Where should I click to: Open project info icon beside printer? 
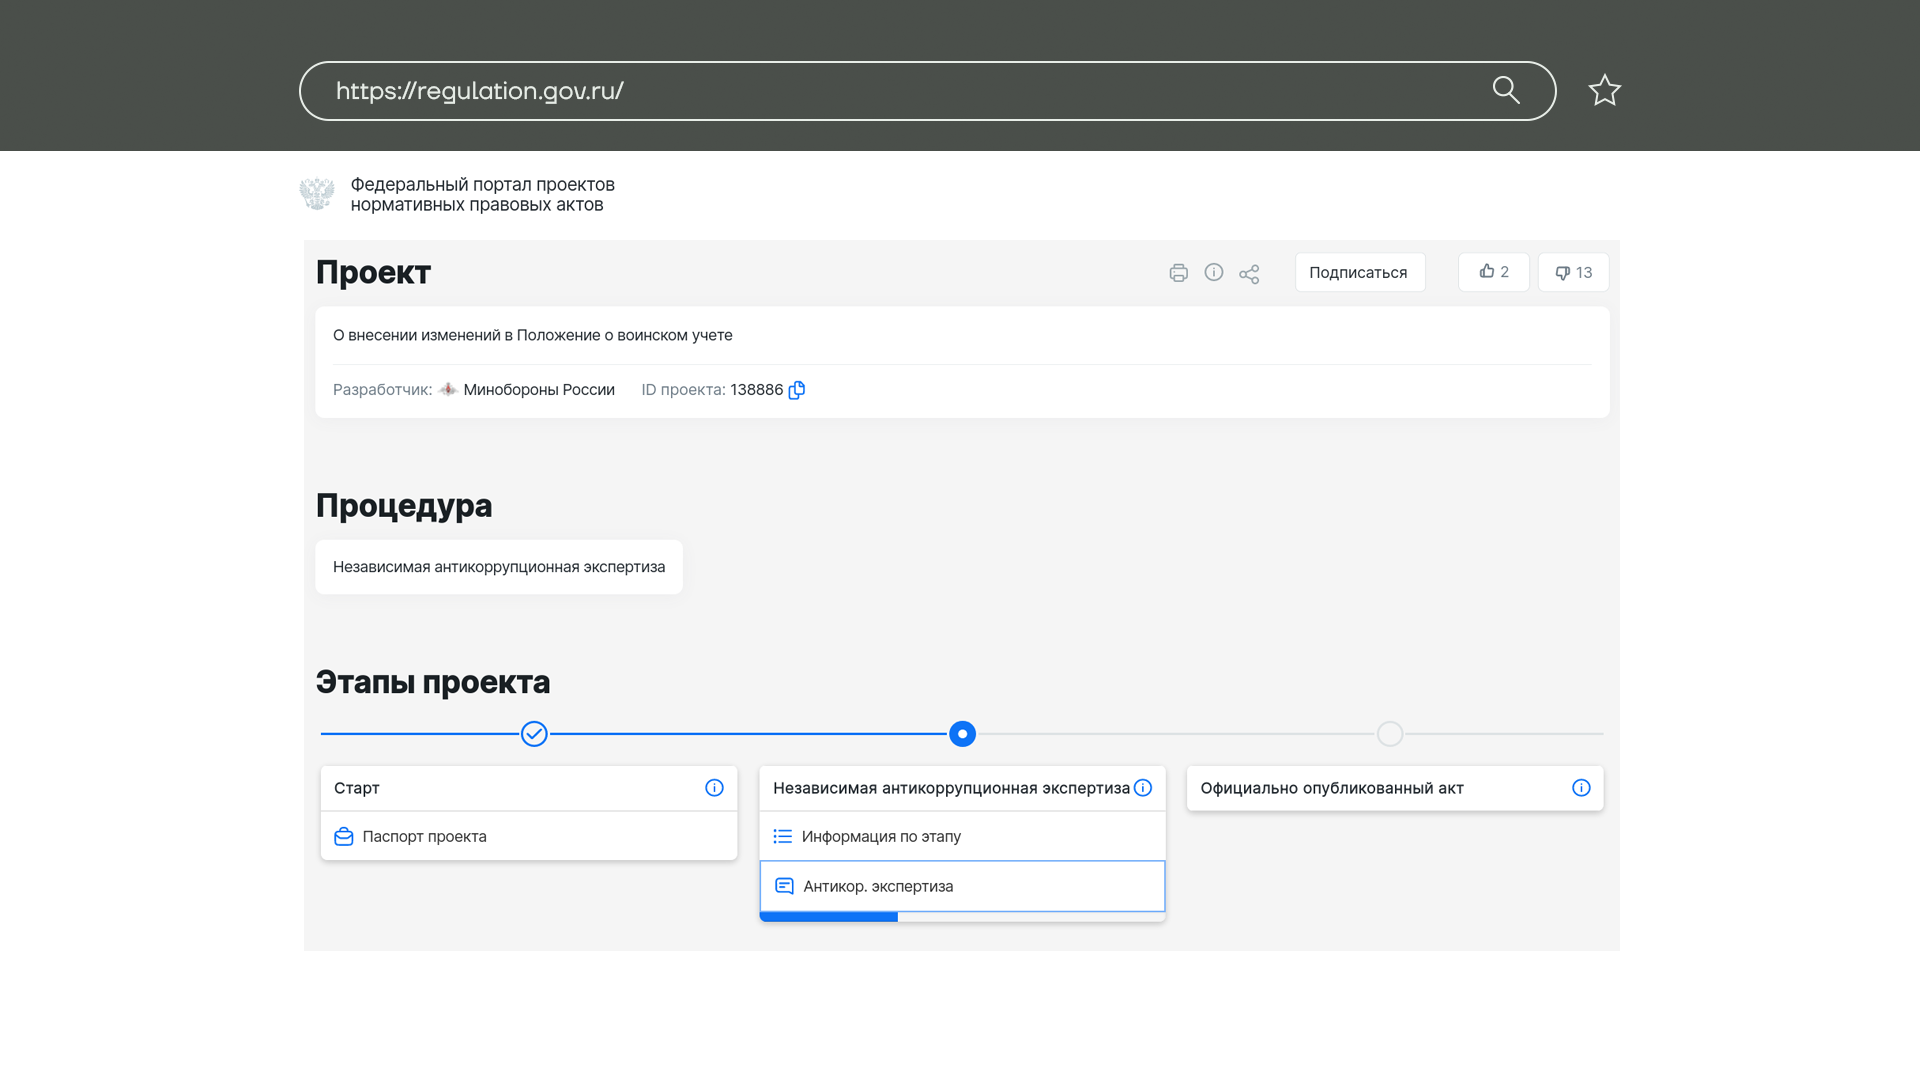1213,272
